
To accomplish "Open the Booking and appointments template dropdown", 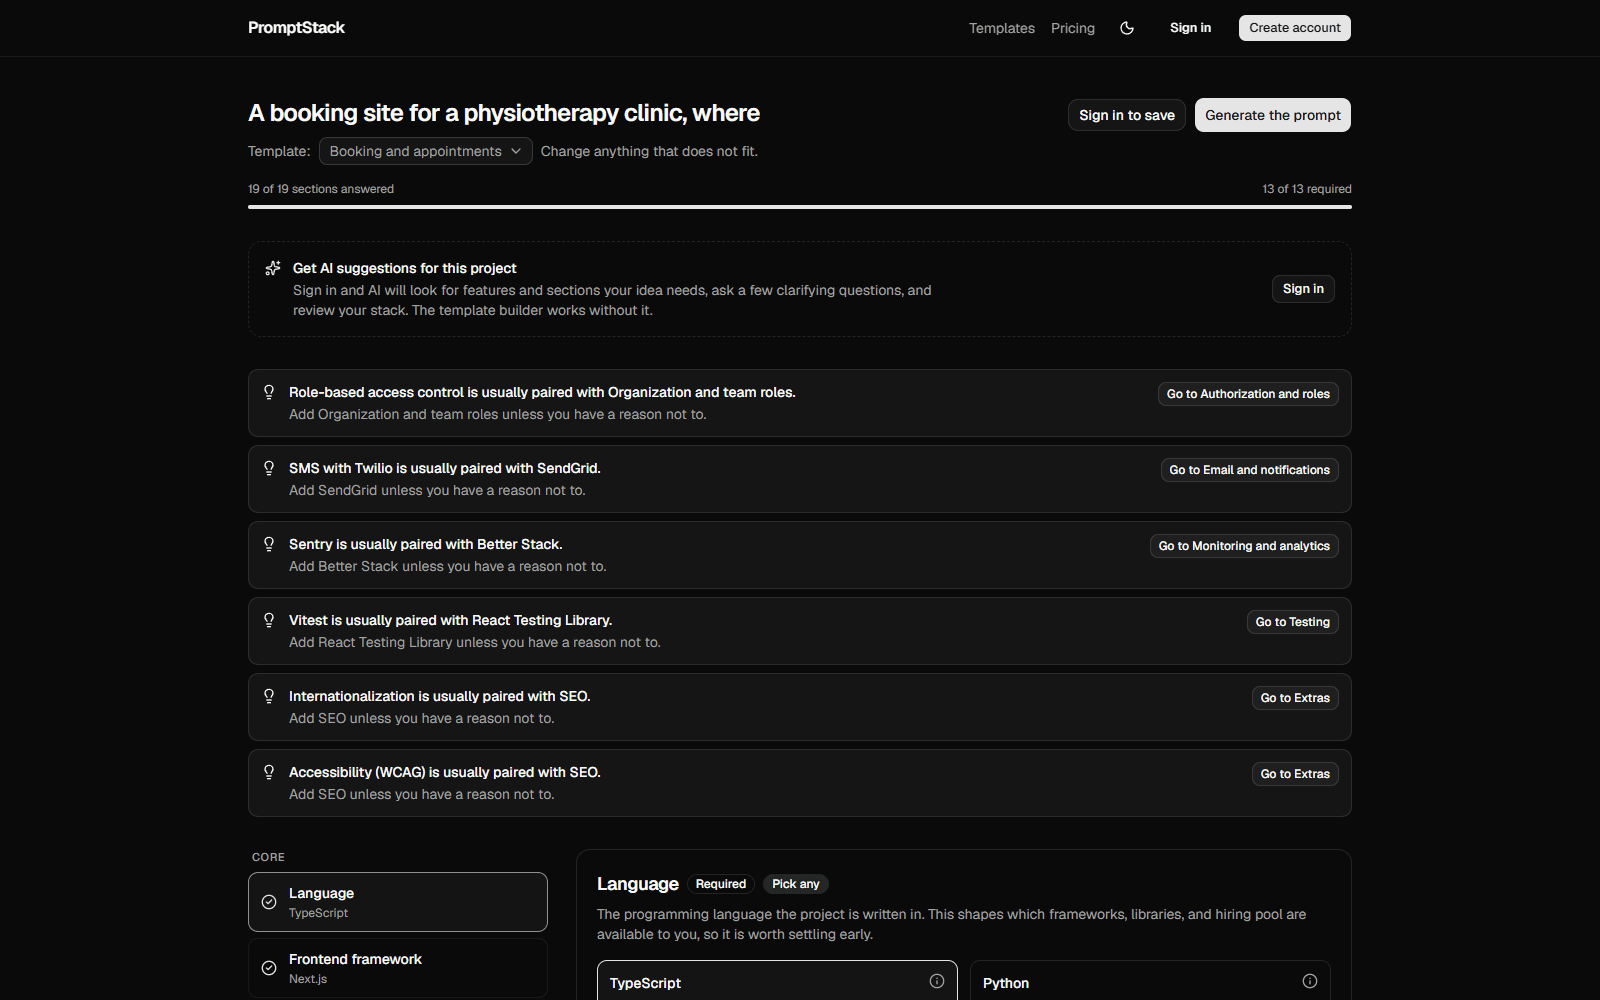I will pos(426,151).
